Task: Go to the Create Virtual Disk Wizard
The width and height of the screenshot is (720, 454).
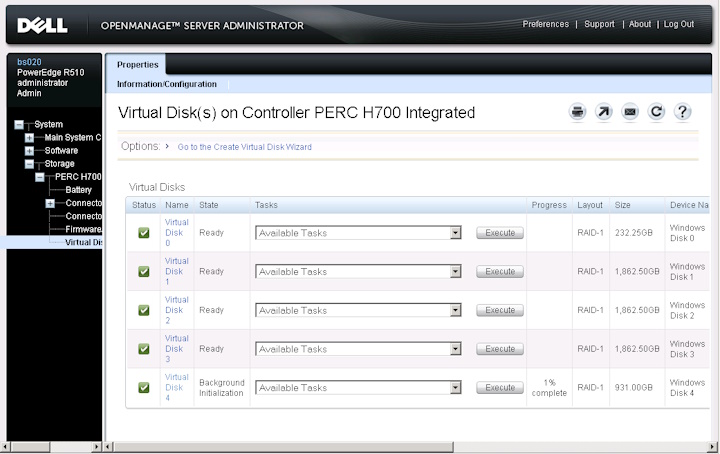Action: [x=244, y=147]
